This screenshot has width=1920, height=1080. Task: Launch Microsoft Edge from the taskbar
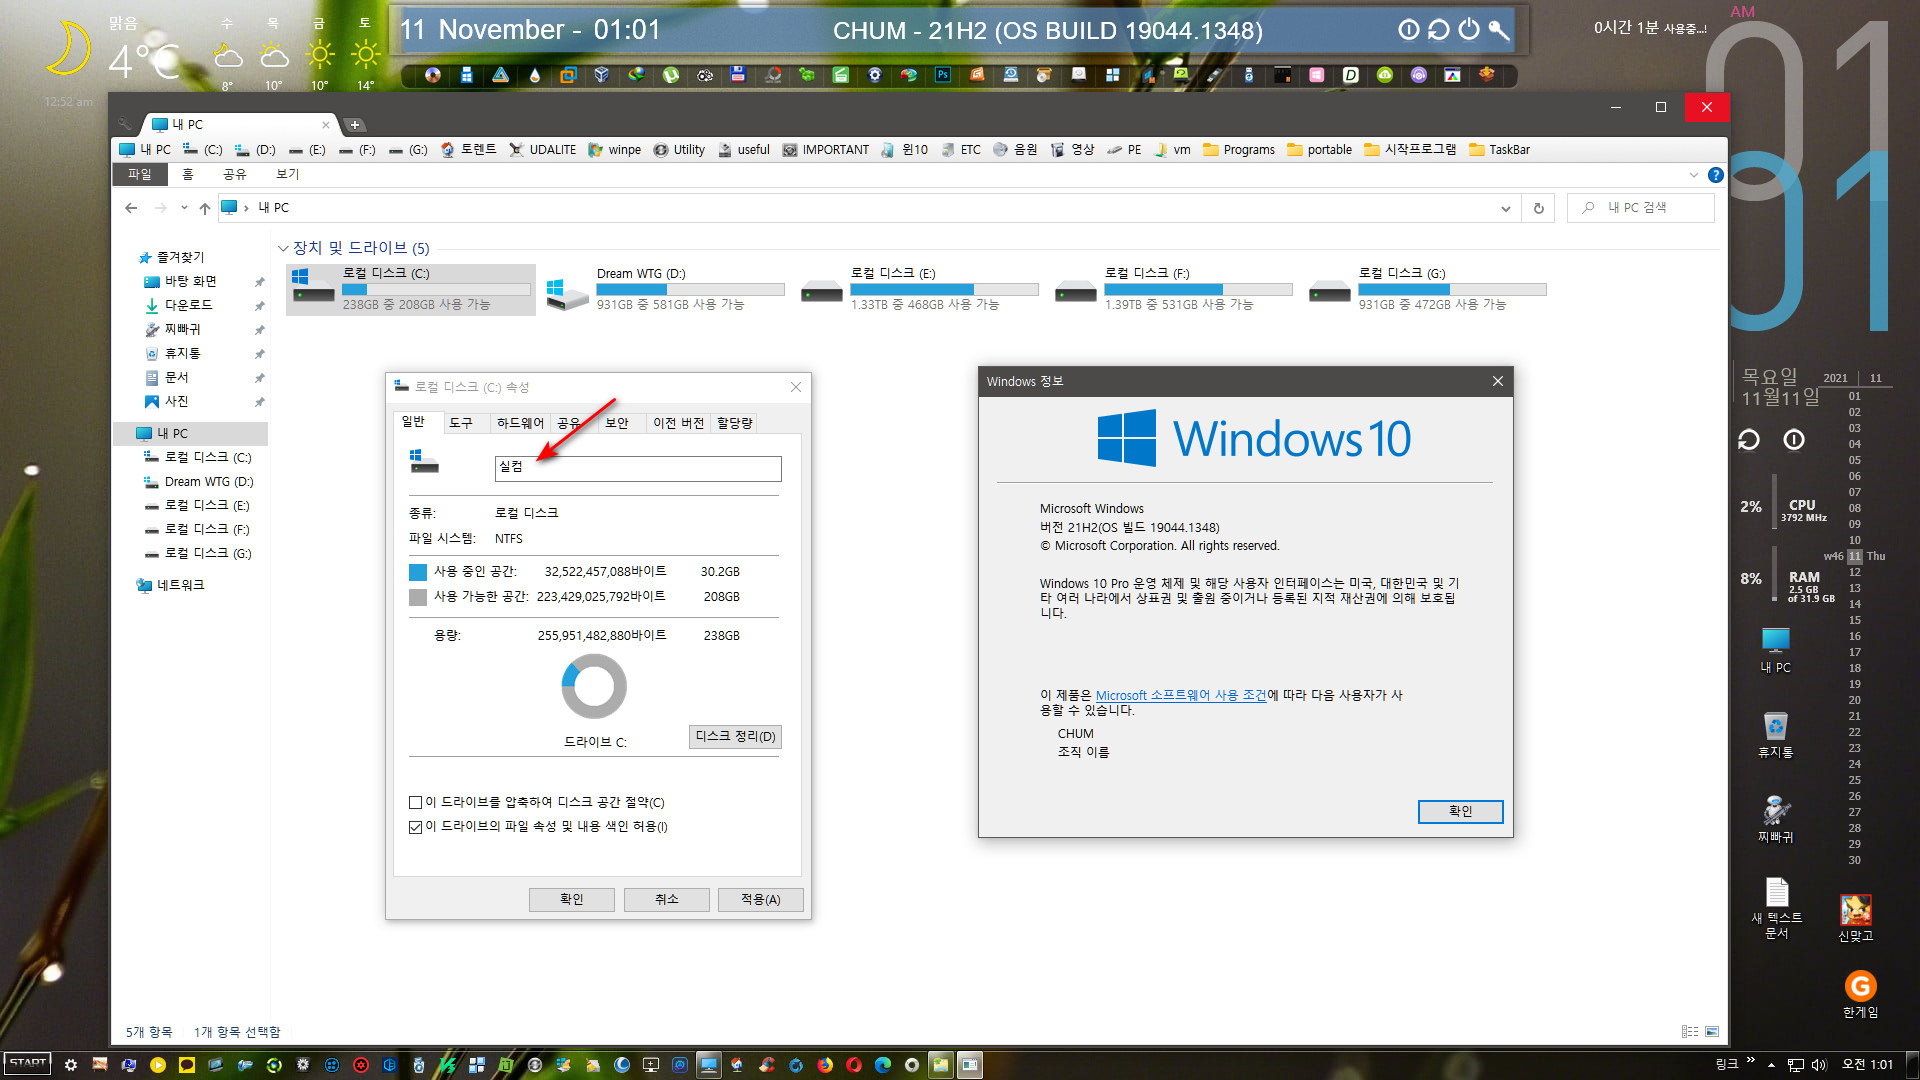882,1065
